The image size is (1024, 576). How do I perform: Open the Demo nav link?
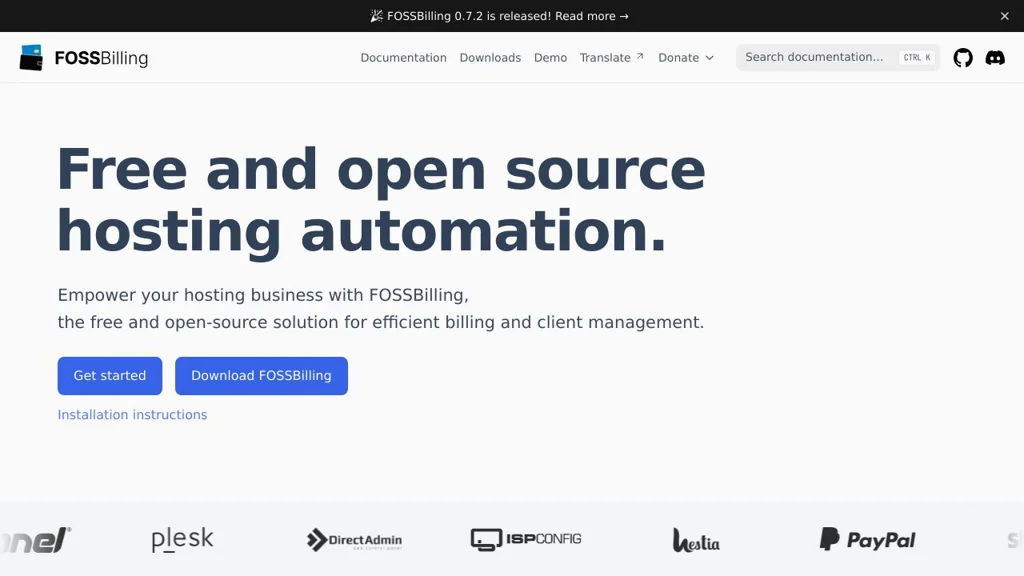pos(551,57)
